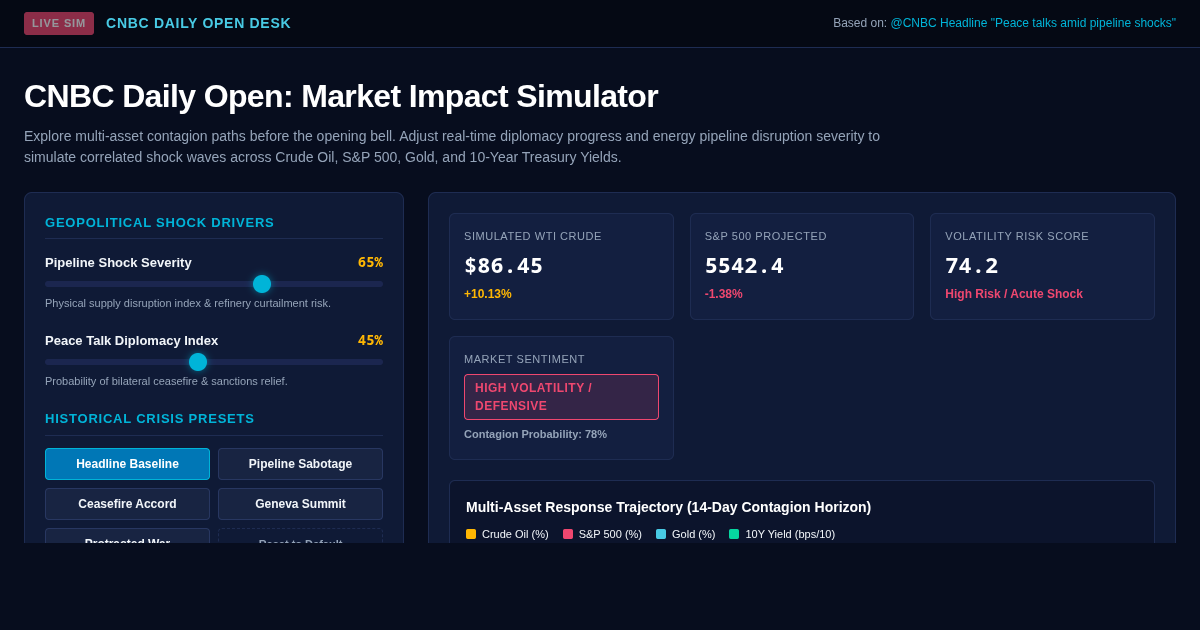The width and height of the screenshot is (1200, 630).
Task: Click the 45% diplomacy index value
Action: 370,340
